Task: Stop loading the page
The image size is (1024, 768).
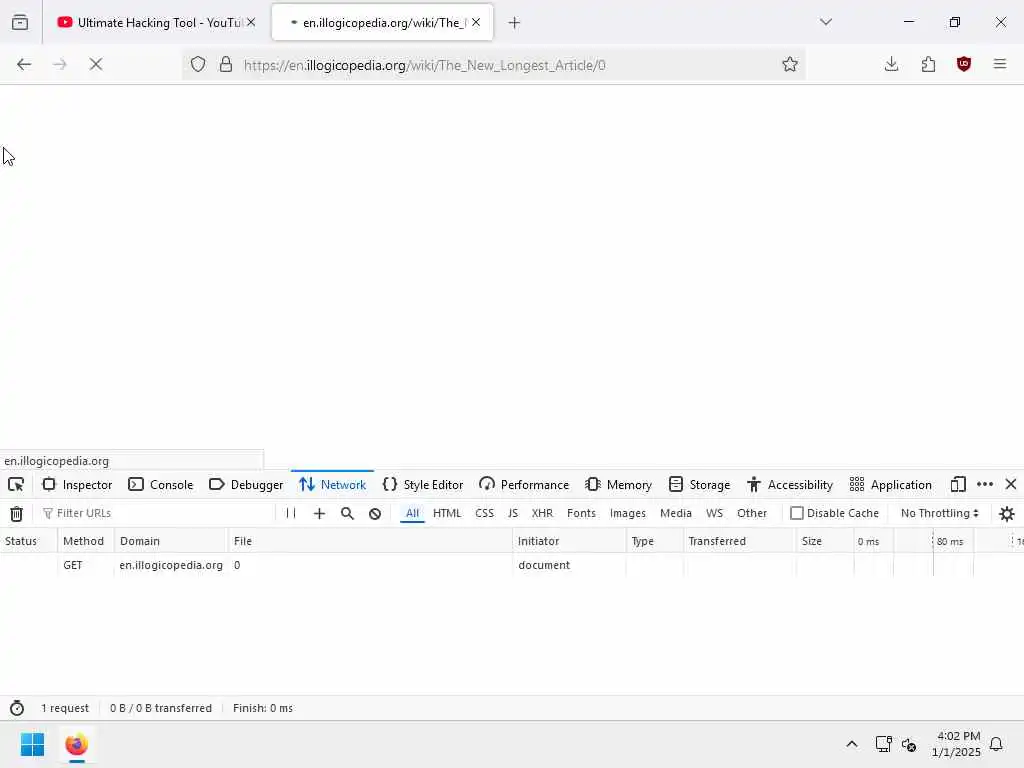Action: [x=96, y=64]
